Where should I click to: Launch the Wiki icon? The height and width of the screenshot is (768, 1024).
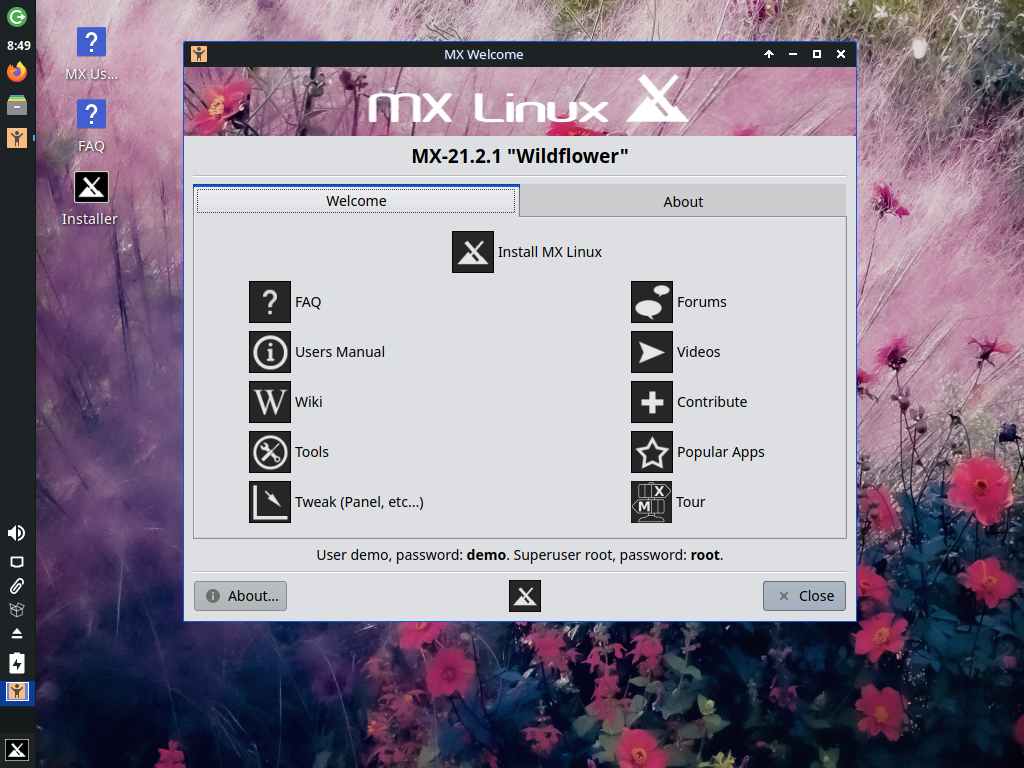(270, 402)
